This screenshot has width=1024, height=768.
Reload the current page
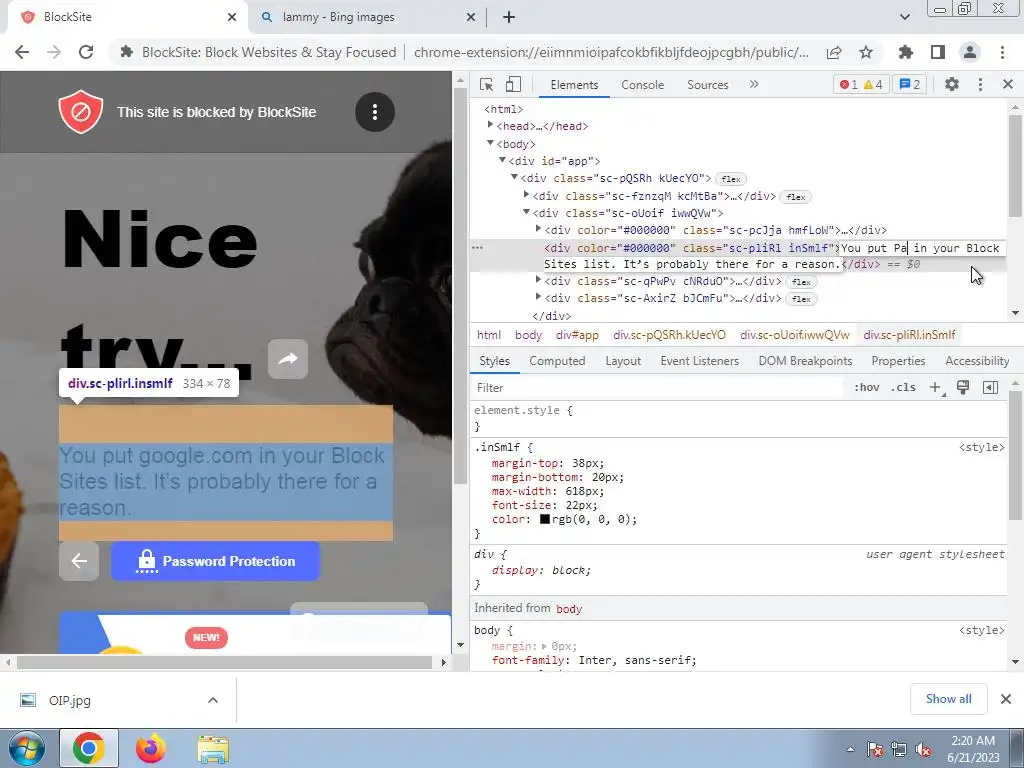(x=86, y=52)
